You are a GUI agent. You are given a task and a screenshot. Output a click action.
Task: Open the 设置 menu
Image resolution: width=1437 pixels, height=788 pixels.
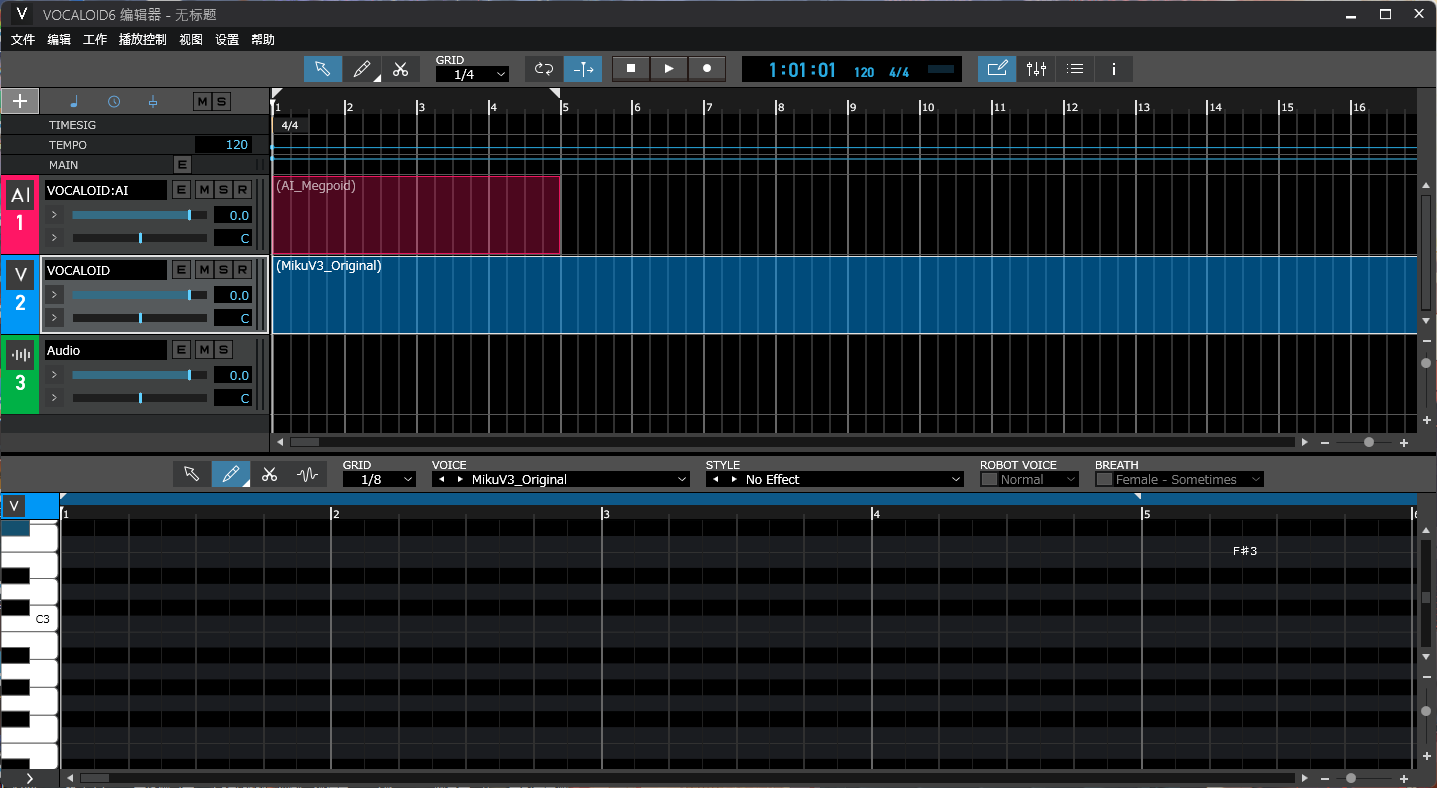tap(227, 40)
